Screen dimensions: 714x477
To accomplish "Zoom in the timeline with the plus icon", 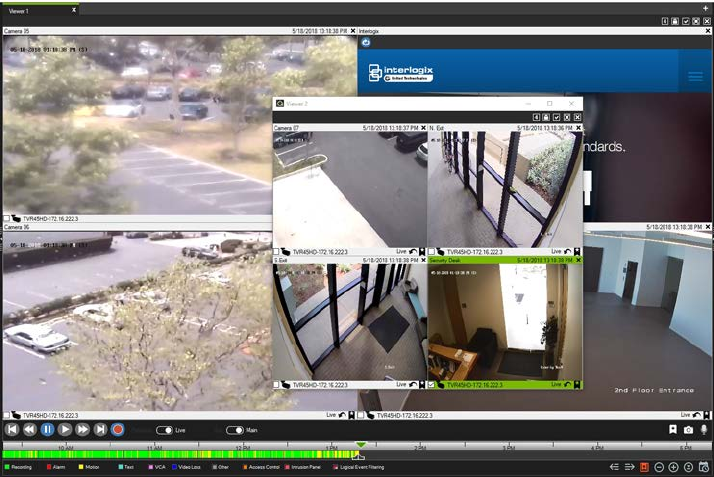I will pyautogui.click(x=673, y=467).
